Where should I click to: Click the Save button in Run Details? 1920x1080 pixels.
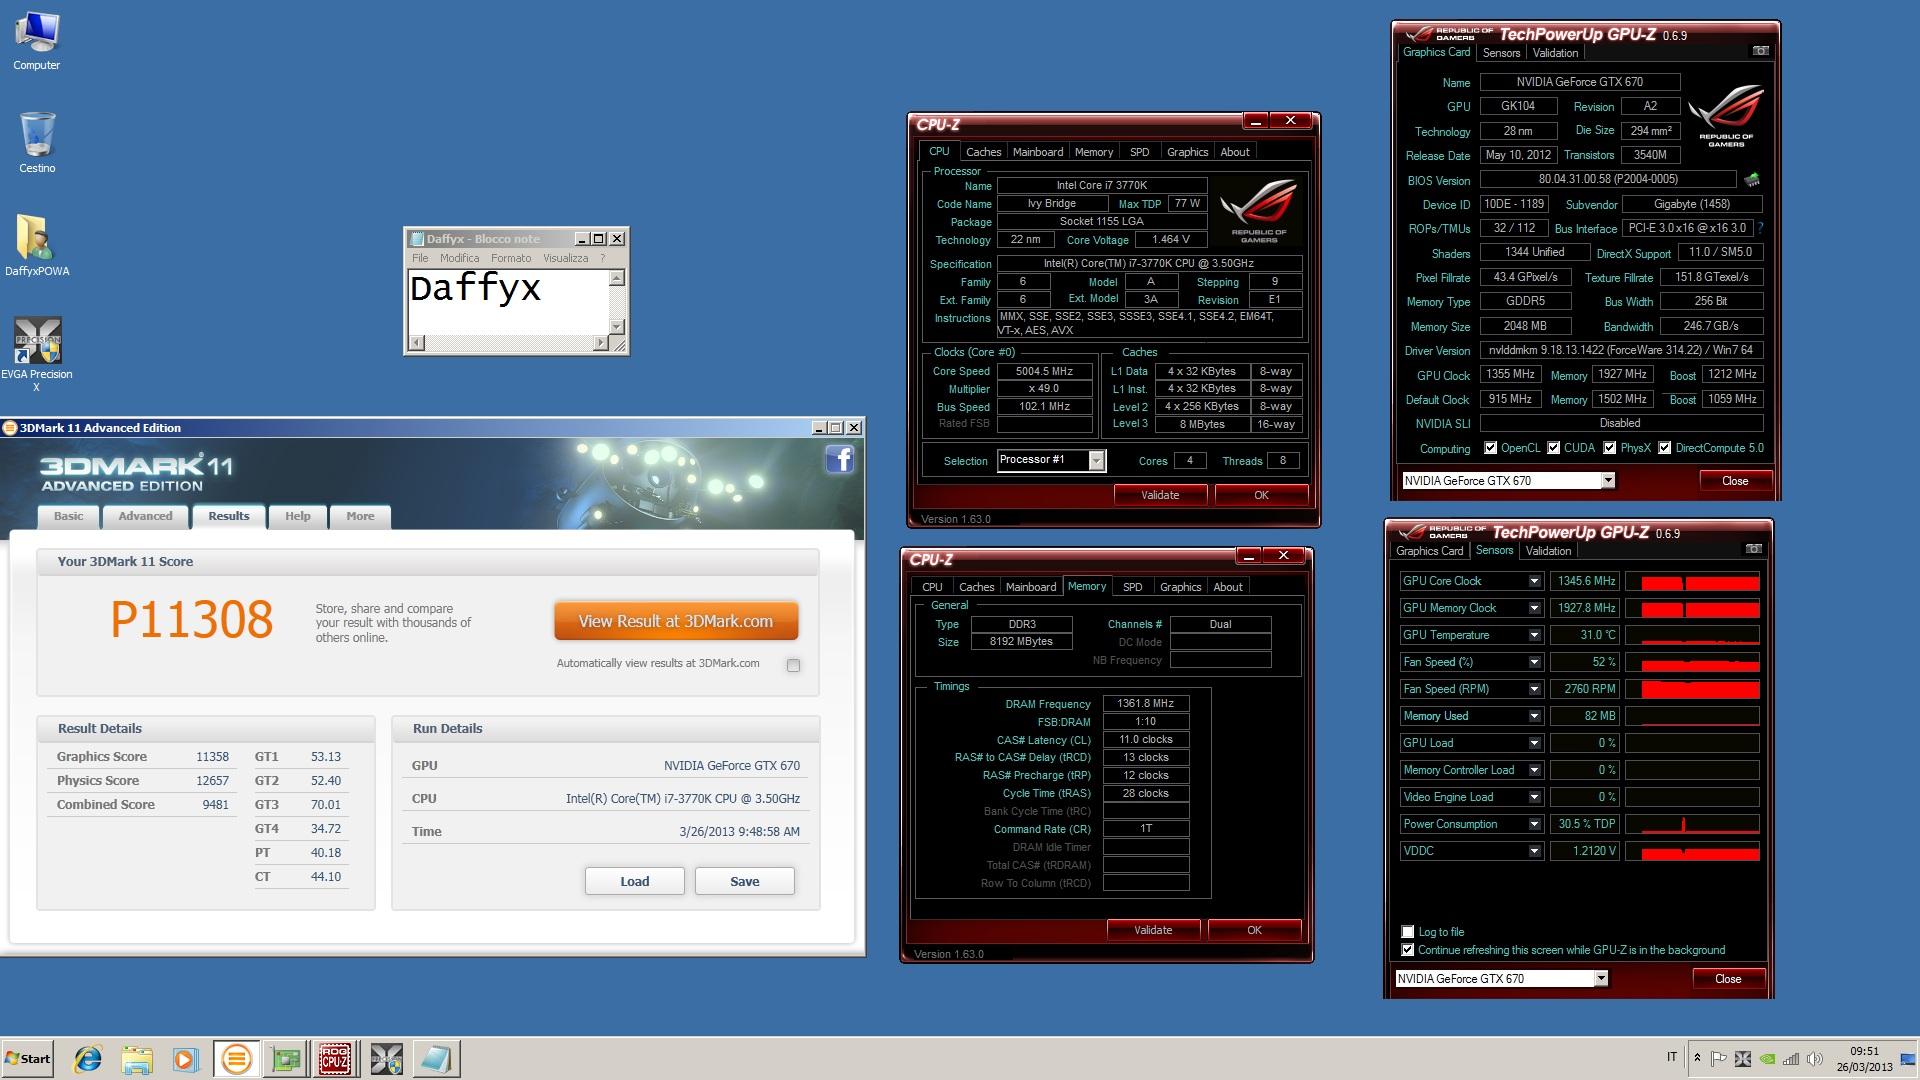point(745,881)
